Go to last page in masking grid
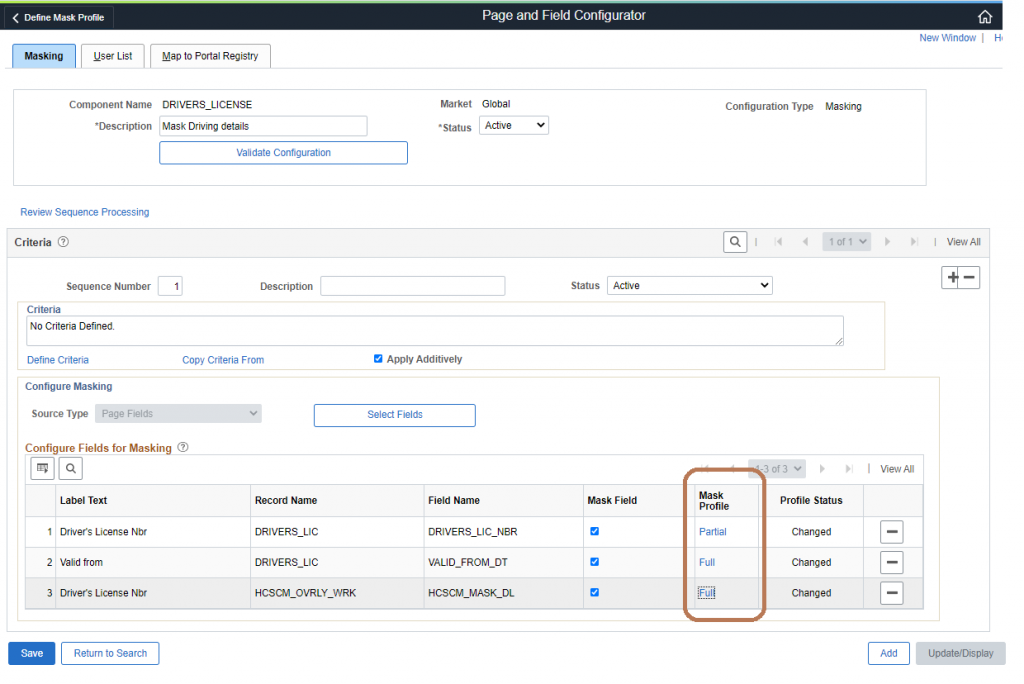The image size is (1024, 684). (849, 469)
